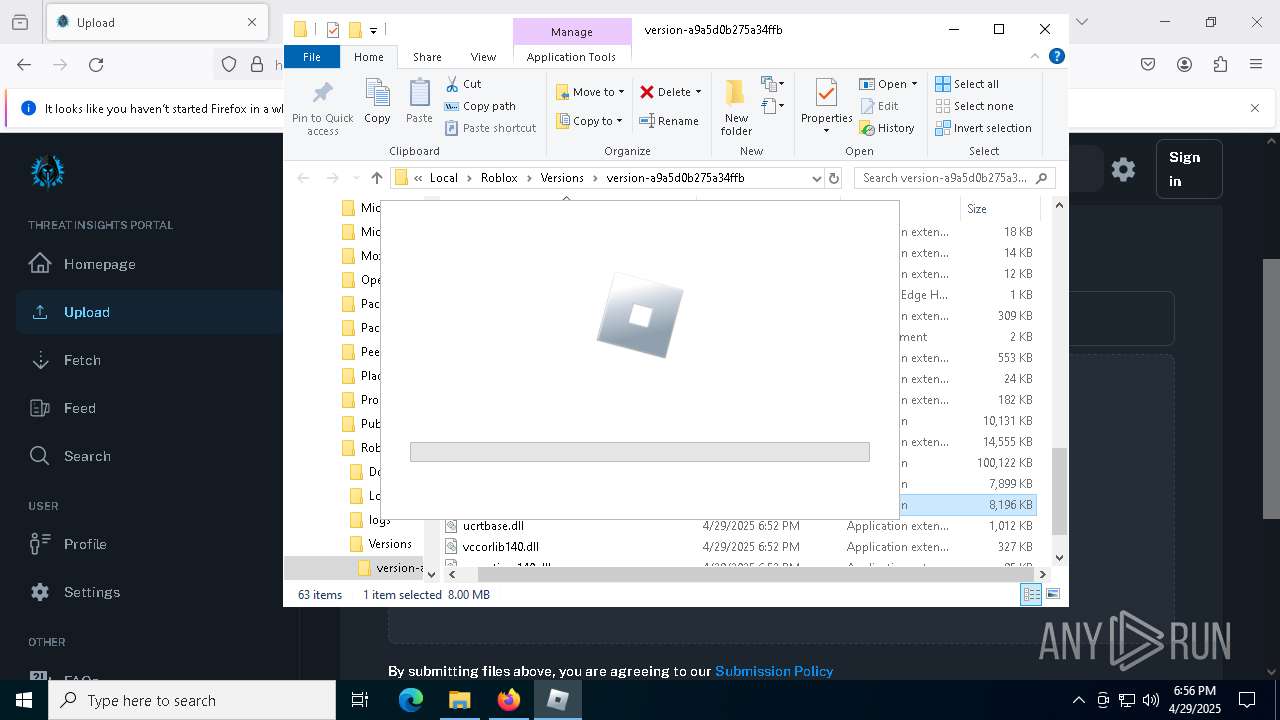This screenshot has height=720, width=1280.
Task: Click Select none in the ribbon
Action: (x=974, y=106)
